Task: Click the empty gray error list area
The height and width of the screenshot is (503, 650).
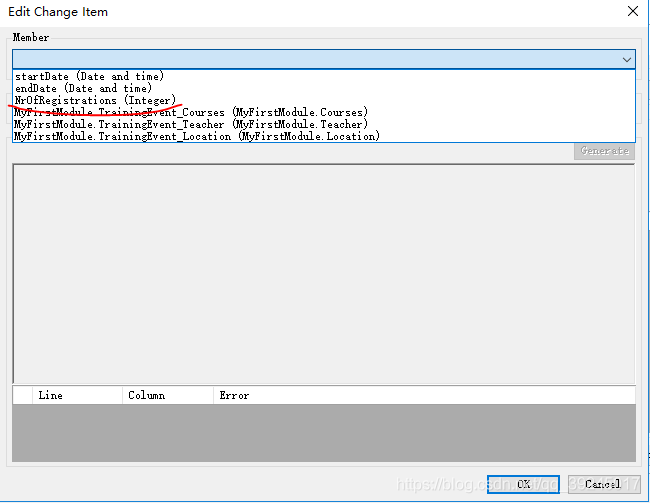Action: click(x=323, y=432)
